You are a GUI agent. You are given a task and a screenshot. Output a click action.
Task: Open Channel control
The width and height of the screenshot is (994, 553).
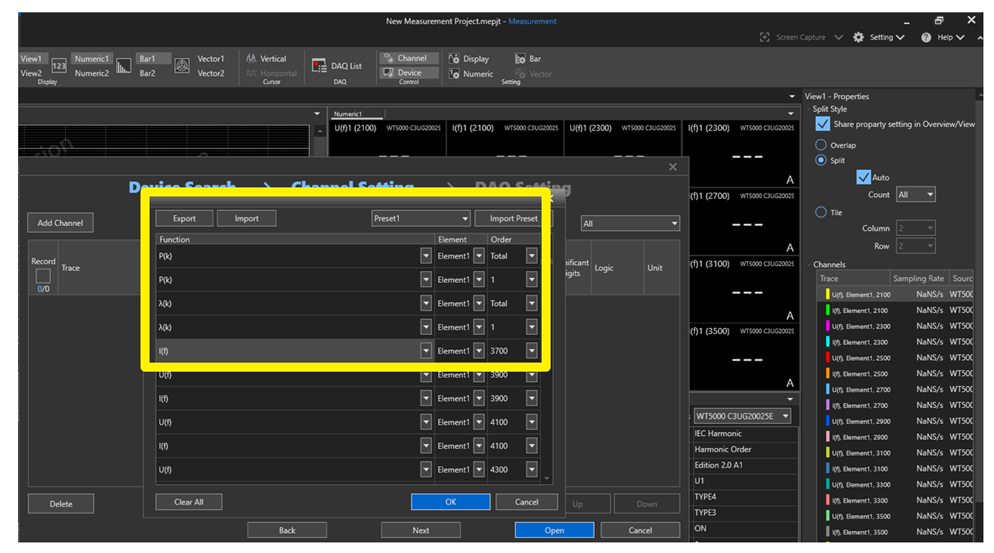tap(409, 58)
